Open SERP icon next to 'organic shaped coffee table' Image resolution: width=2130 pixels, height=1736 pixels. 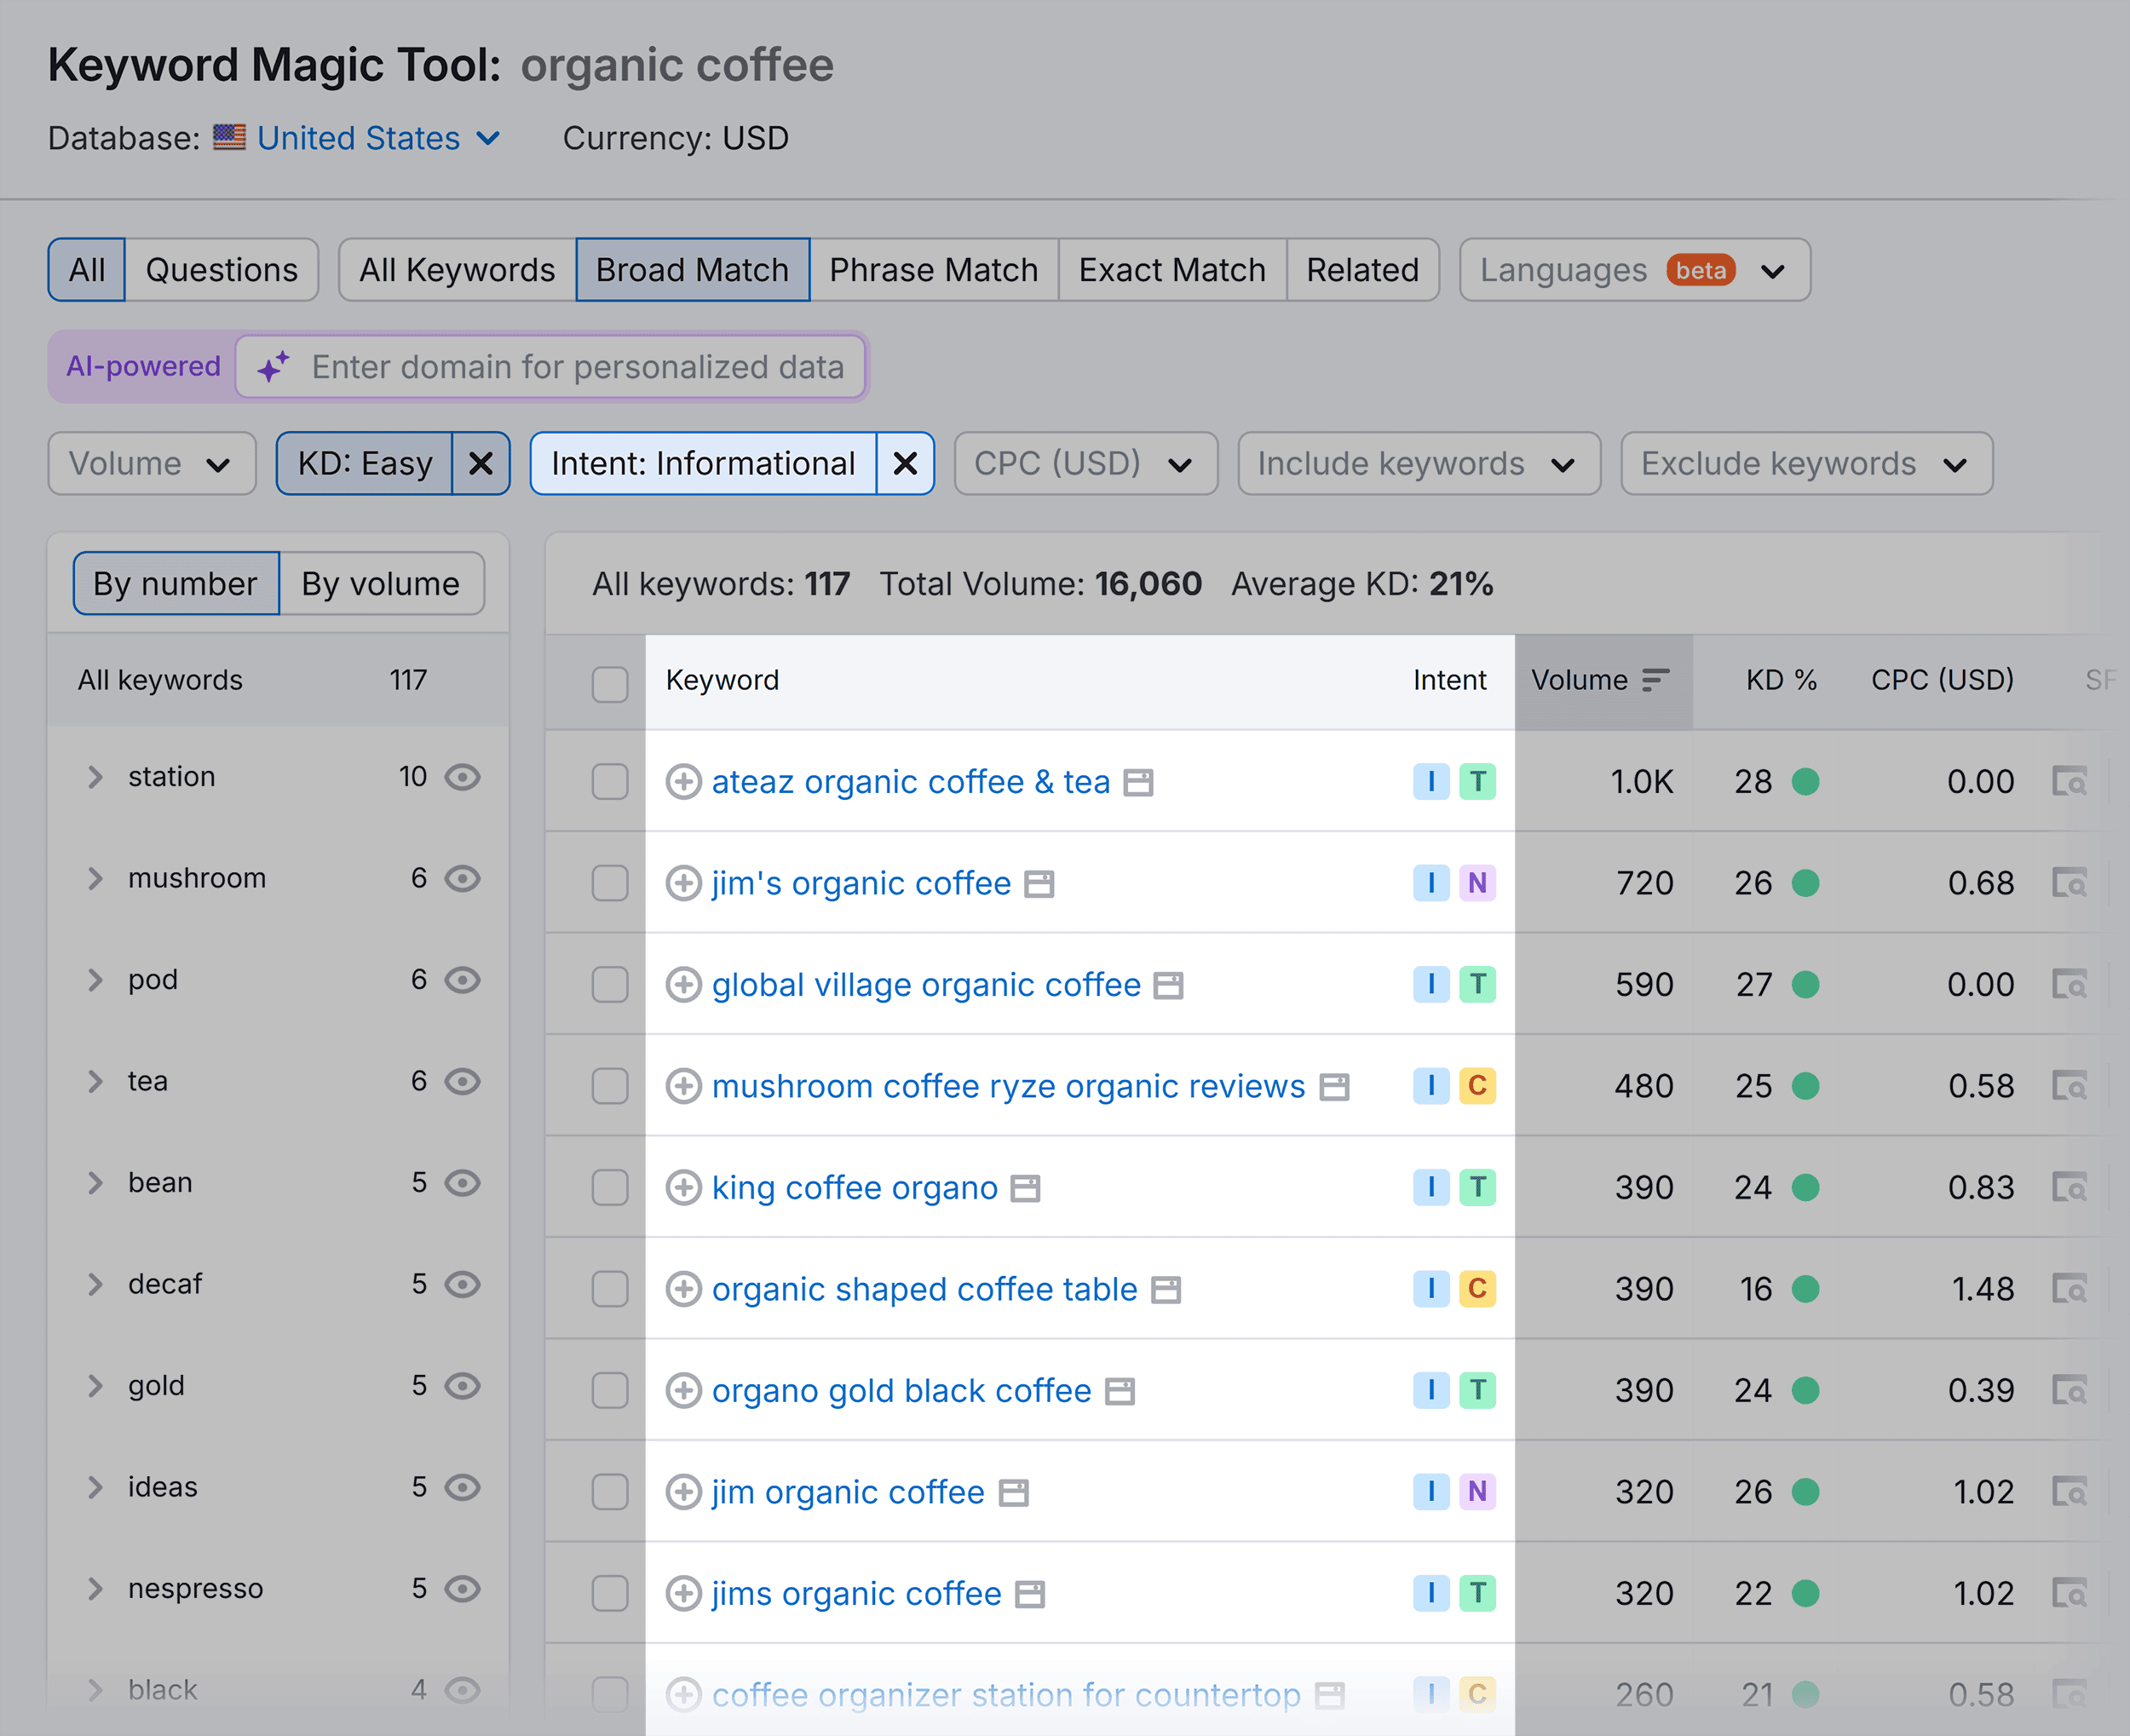(x=1165, y=1290)
